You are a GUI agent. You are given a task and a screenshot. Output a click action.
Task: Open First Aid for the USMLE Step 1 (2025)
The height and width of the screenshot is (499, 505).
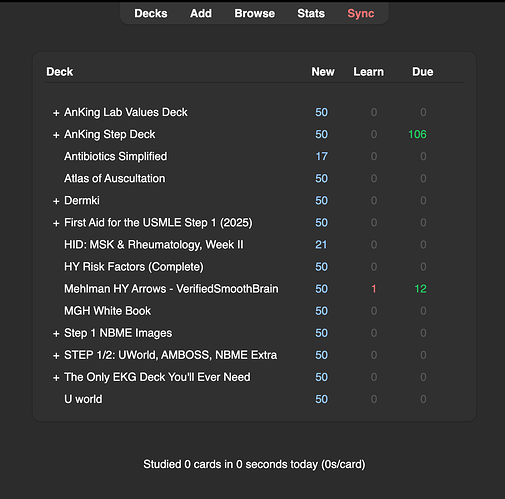(158, 223)
